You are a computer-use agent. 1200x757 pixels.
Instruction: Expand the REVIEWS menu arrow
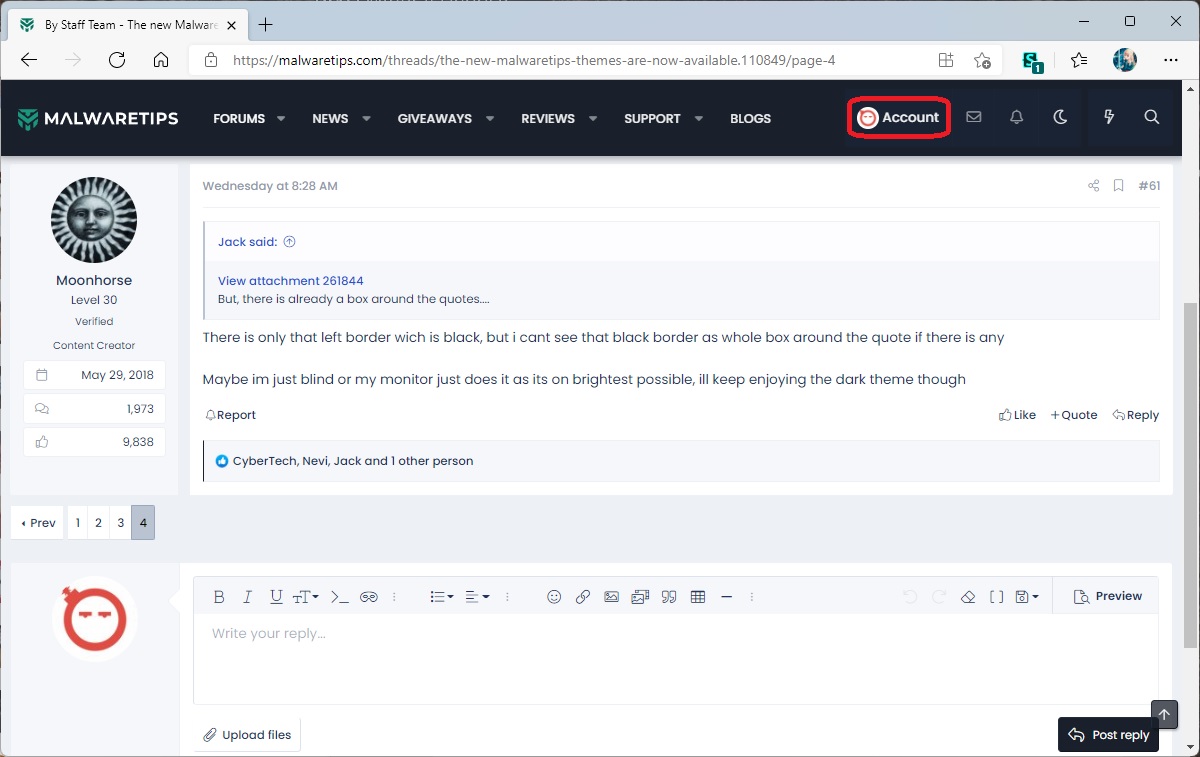(x=593, y=118)
